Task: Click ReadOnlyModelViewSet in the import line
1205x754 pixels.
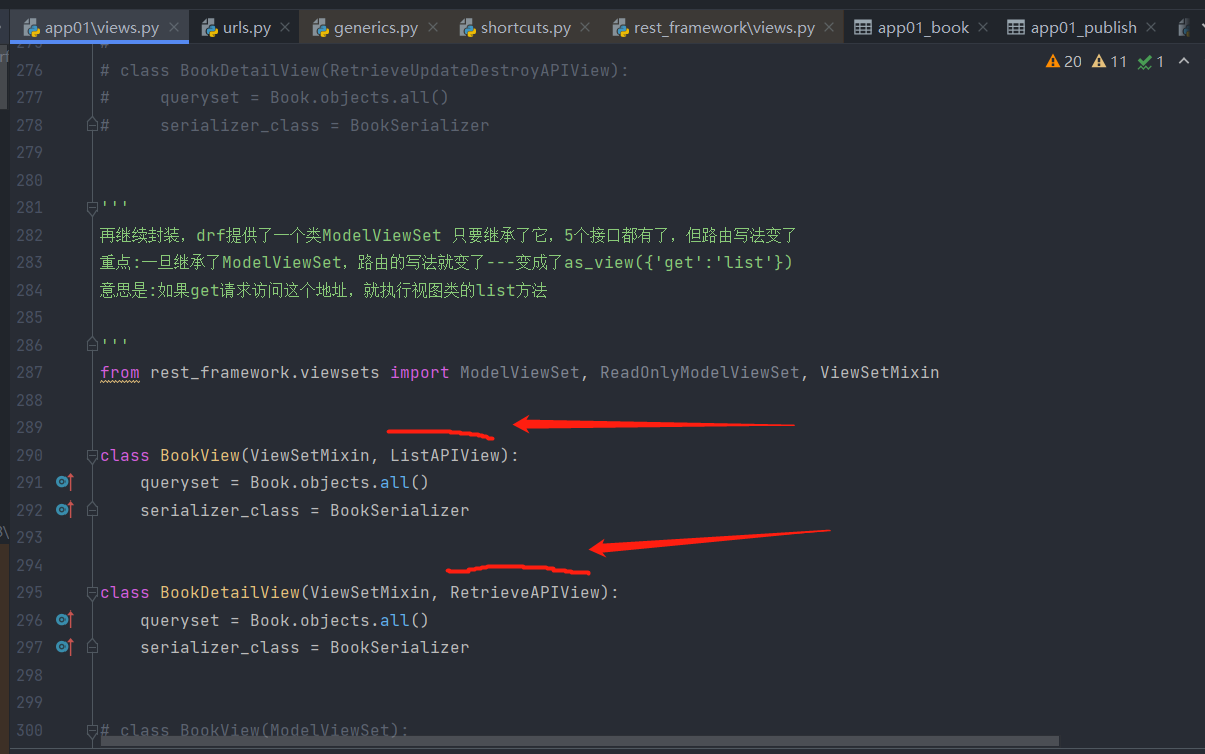Action: click(700, 372)
